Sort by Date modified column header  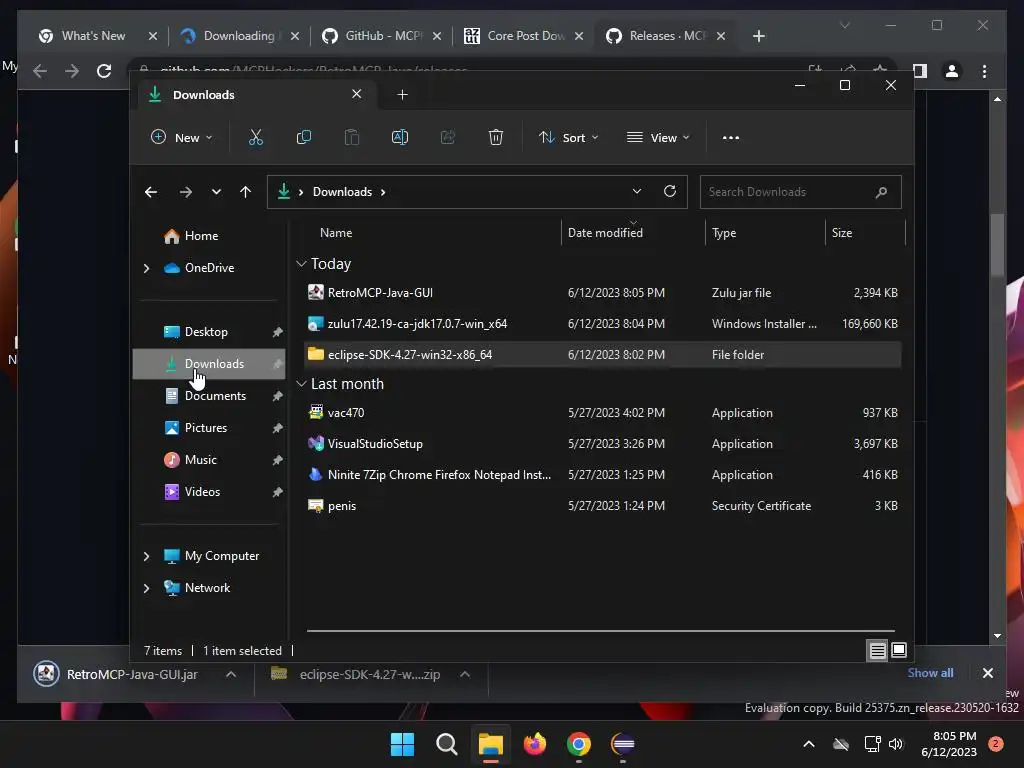pos(605,232)
